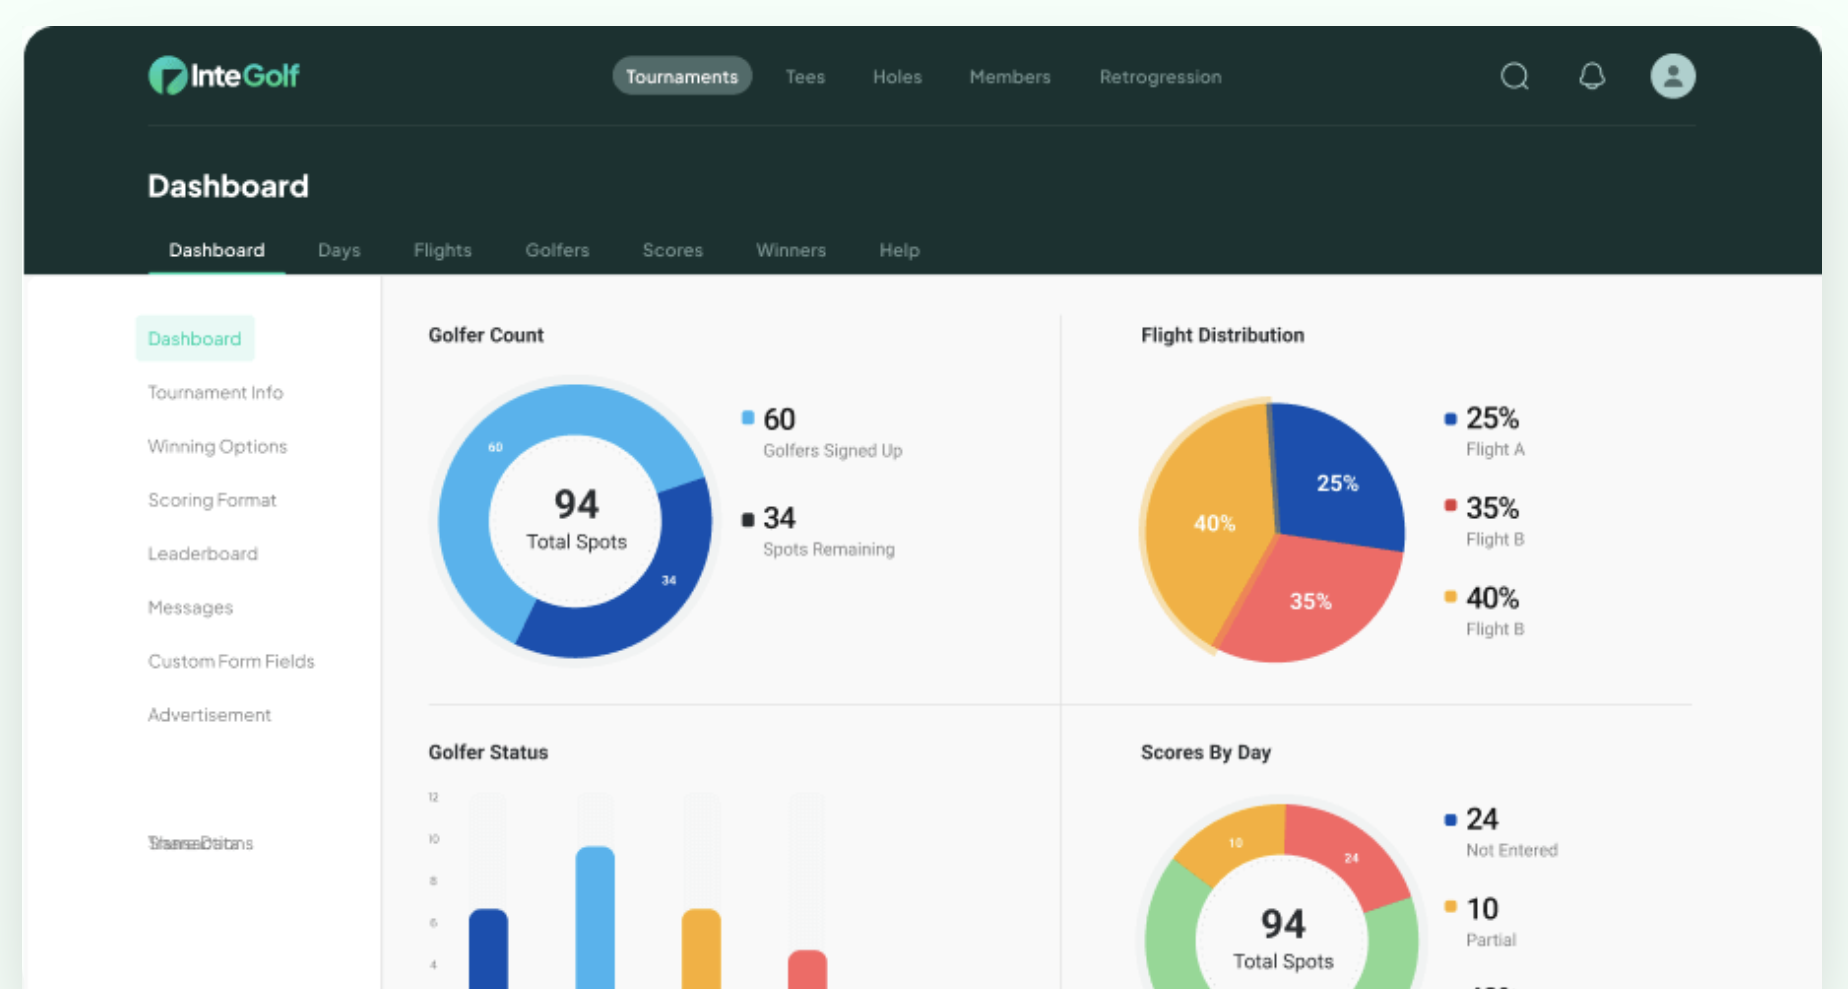Switch to the Winners tab
This screenshot has height=1006, width=1848.
coord(791,250)
